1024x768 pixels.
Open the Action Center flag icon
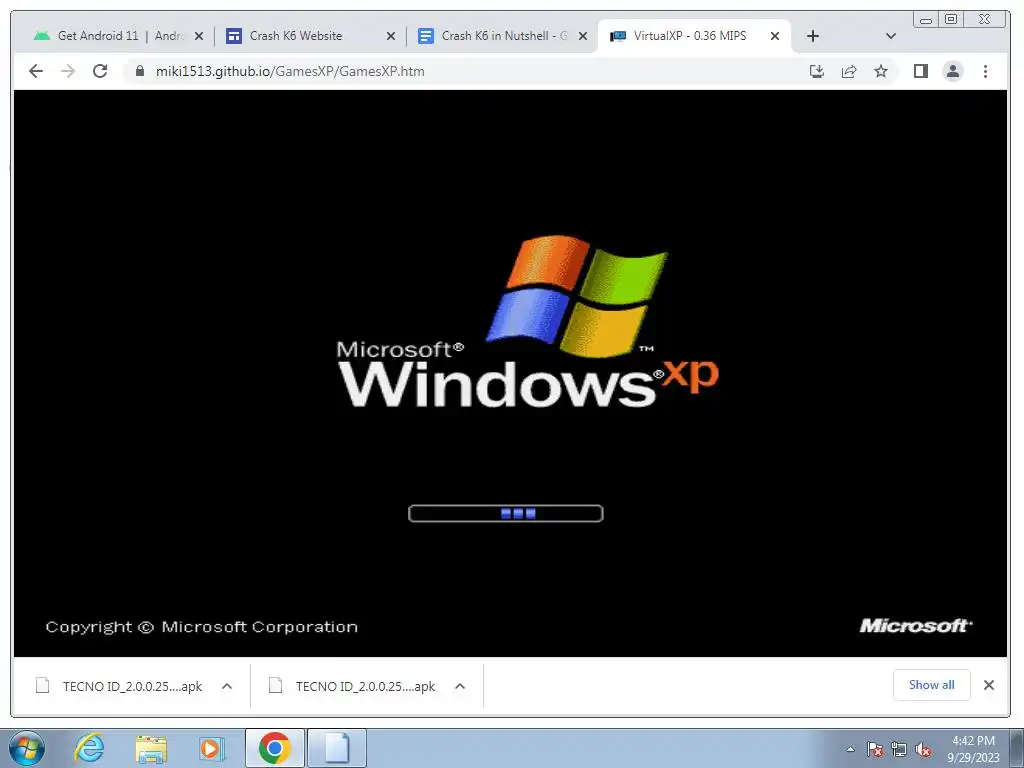point(875,749)
